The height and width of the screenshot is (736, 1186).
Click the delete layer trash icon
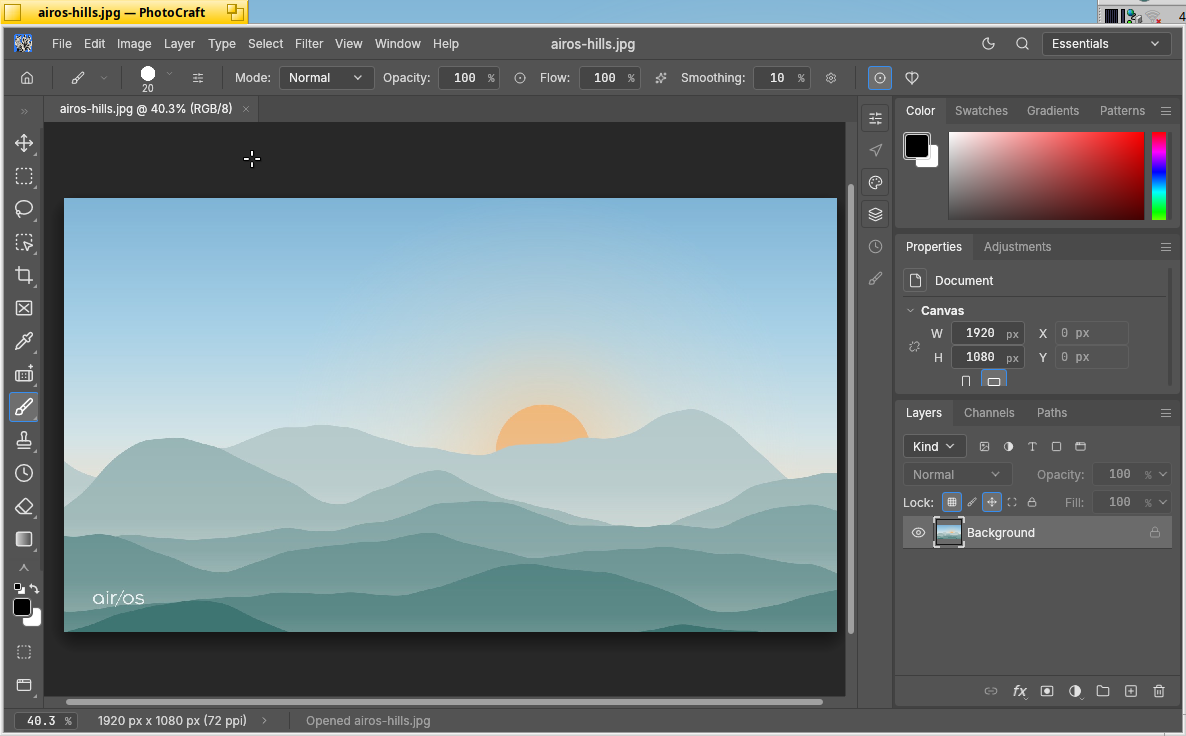point(1159,691)
